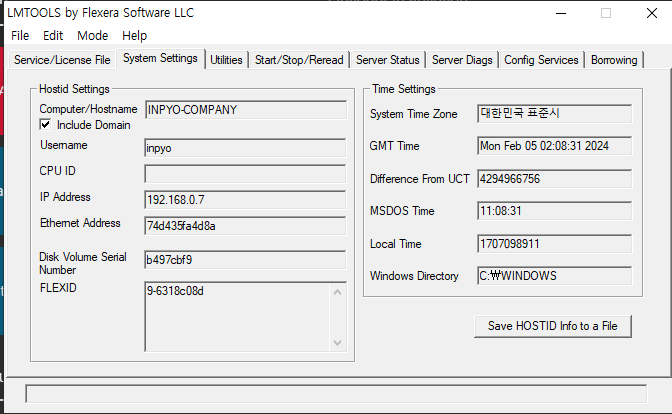Click the FLEXID scrollbar down arrow
Viewport: 672px width, 414px height.
tap(338, 342)
